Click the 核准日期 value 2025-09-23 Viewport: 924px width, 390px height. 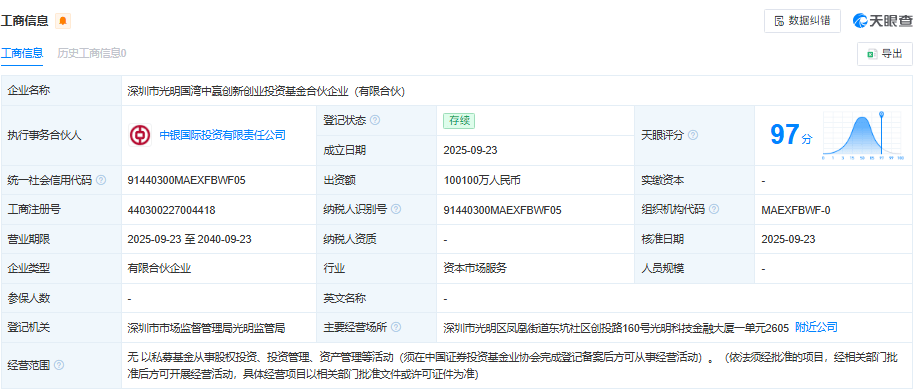(x=788, y=239)
